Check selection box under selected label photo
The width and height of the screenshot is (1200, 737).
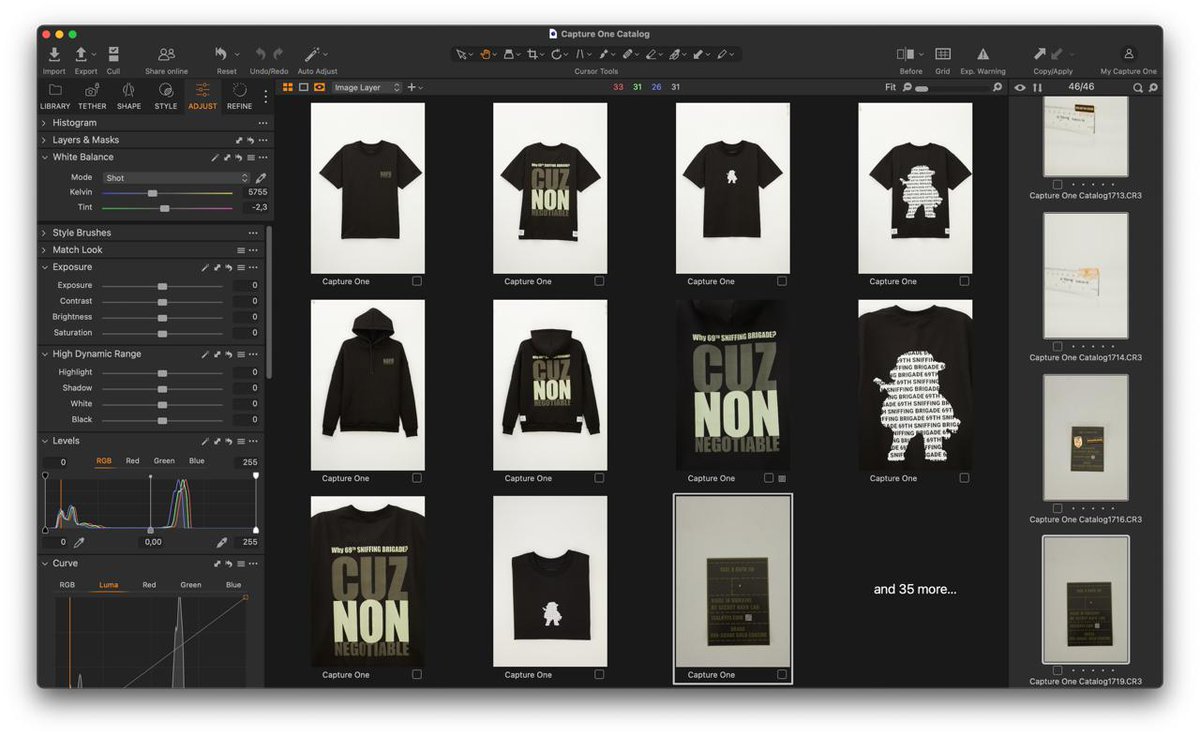pos(782,674)
